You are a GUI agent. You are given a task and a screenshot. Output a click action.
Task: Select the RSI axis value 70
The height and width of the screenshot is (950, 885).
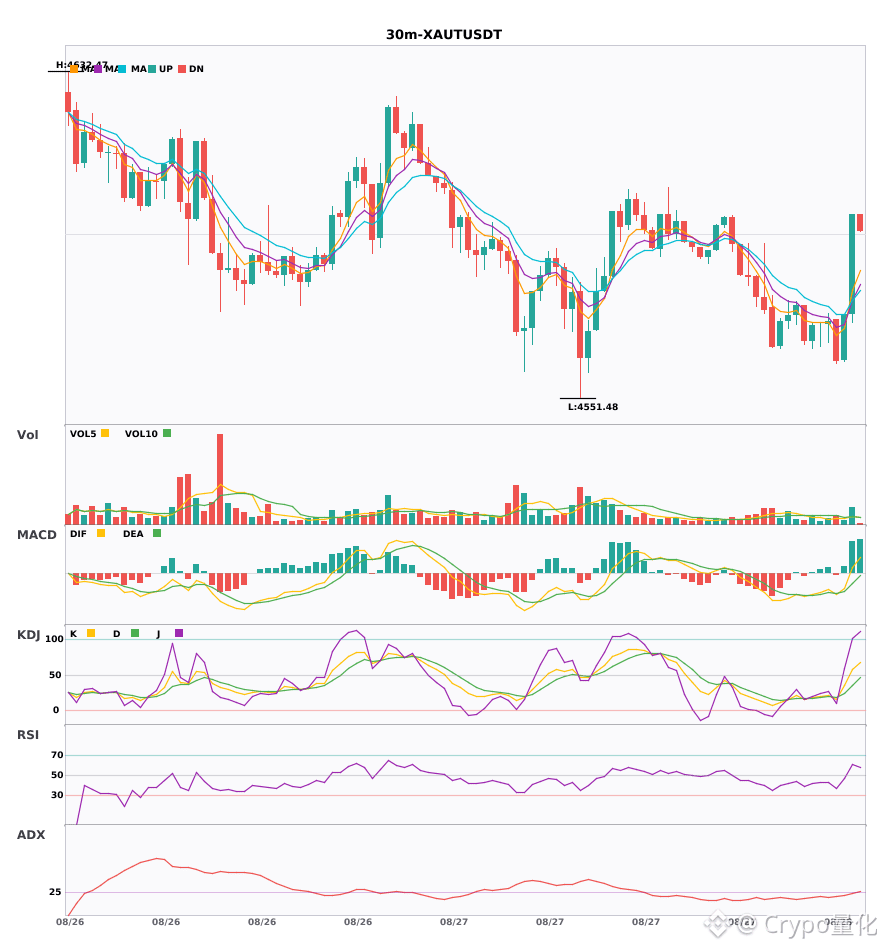click(57, 755)
